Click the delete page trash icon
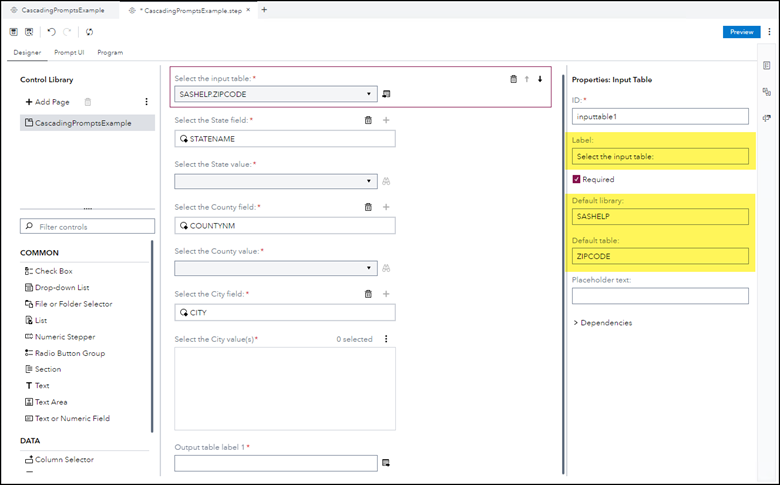The height and width of the screenshot is (485, 780). (x=88, y=102)
